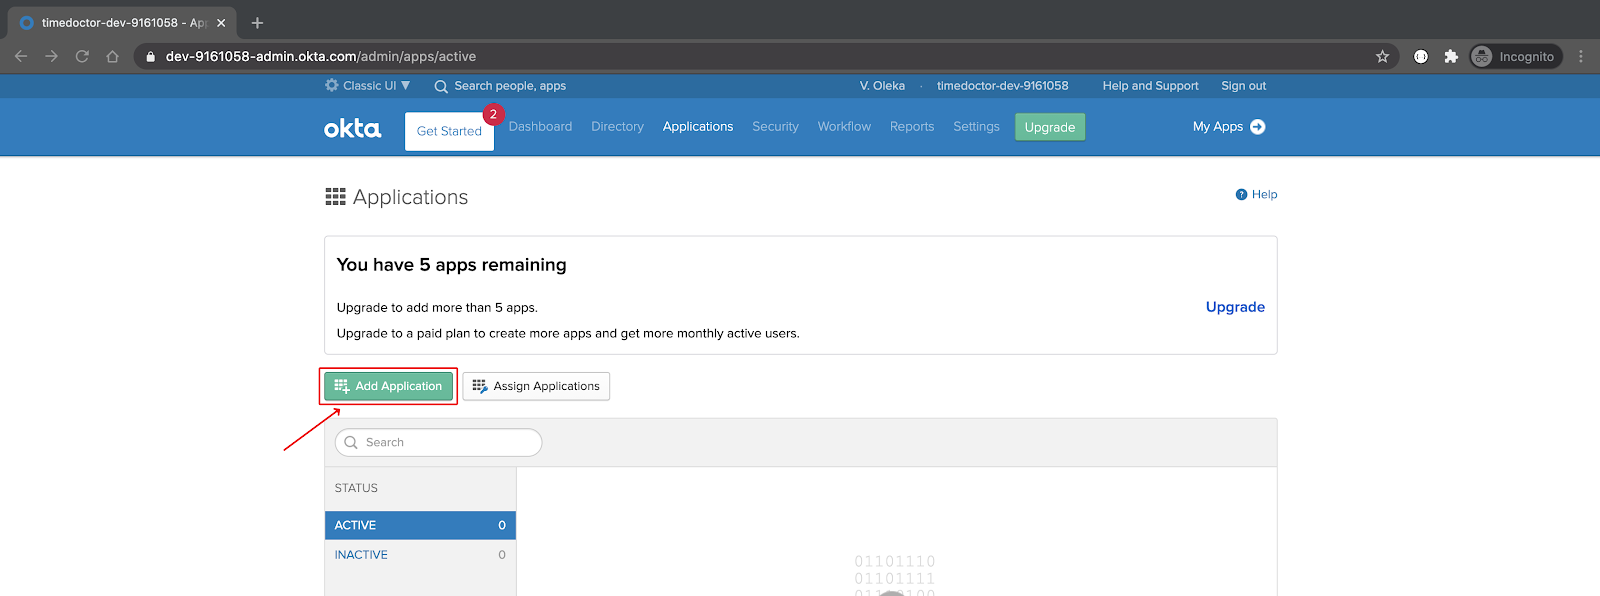1600x596 pixels.
Task: Click the Okta logo
Action: pyautogui.click(x=352, y=128)
